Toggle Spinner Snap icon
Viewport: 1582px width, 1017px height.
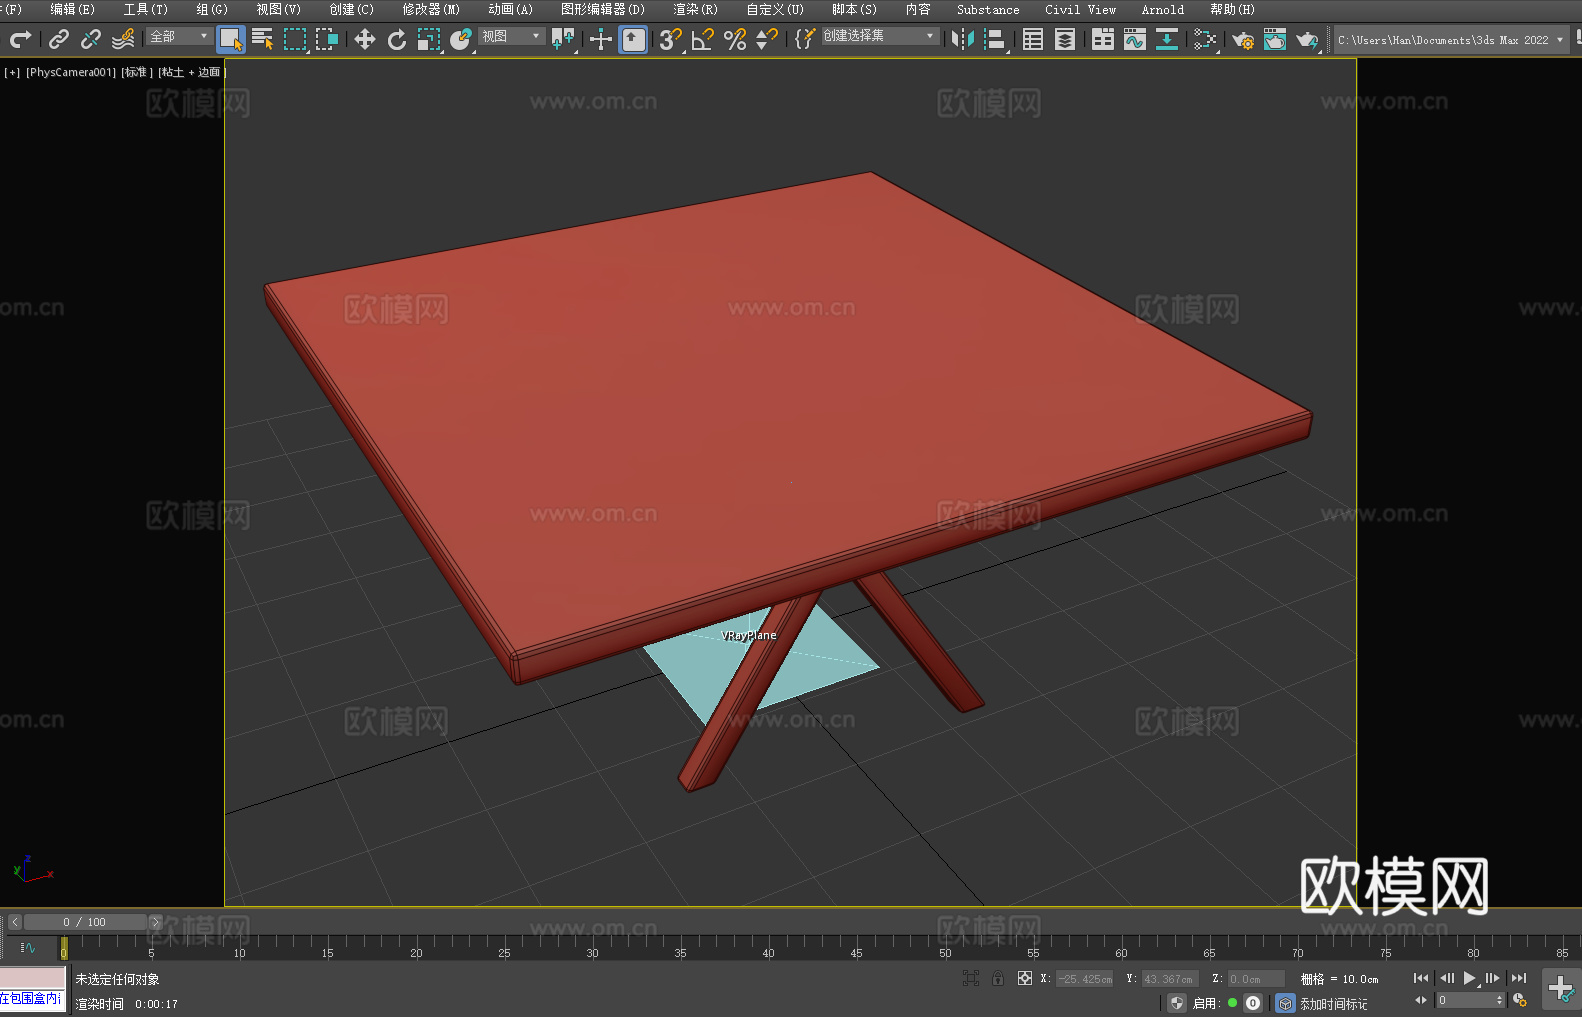[x=767, y=39]
